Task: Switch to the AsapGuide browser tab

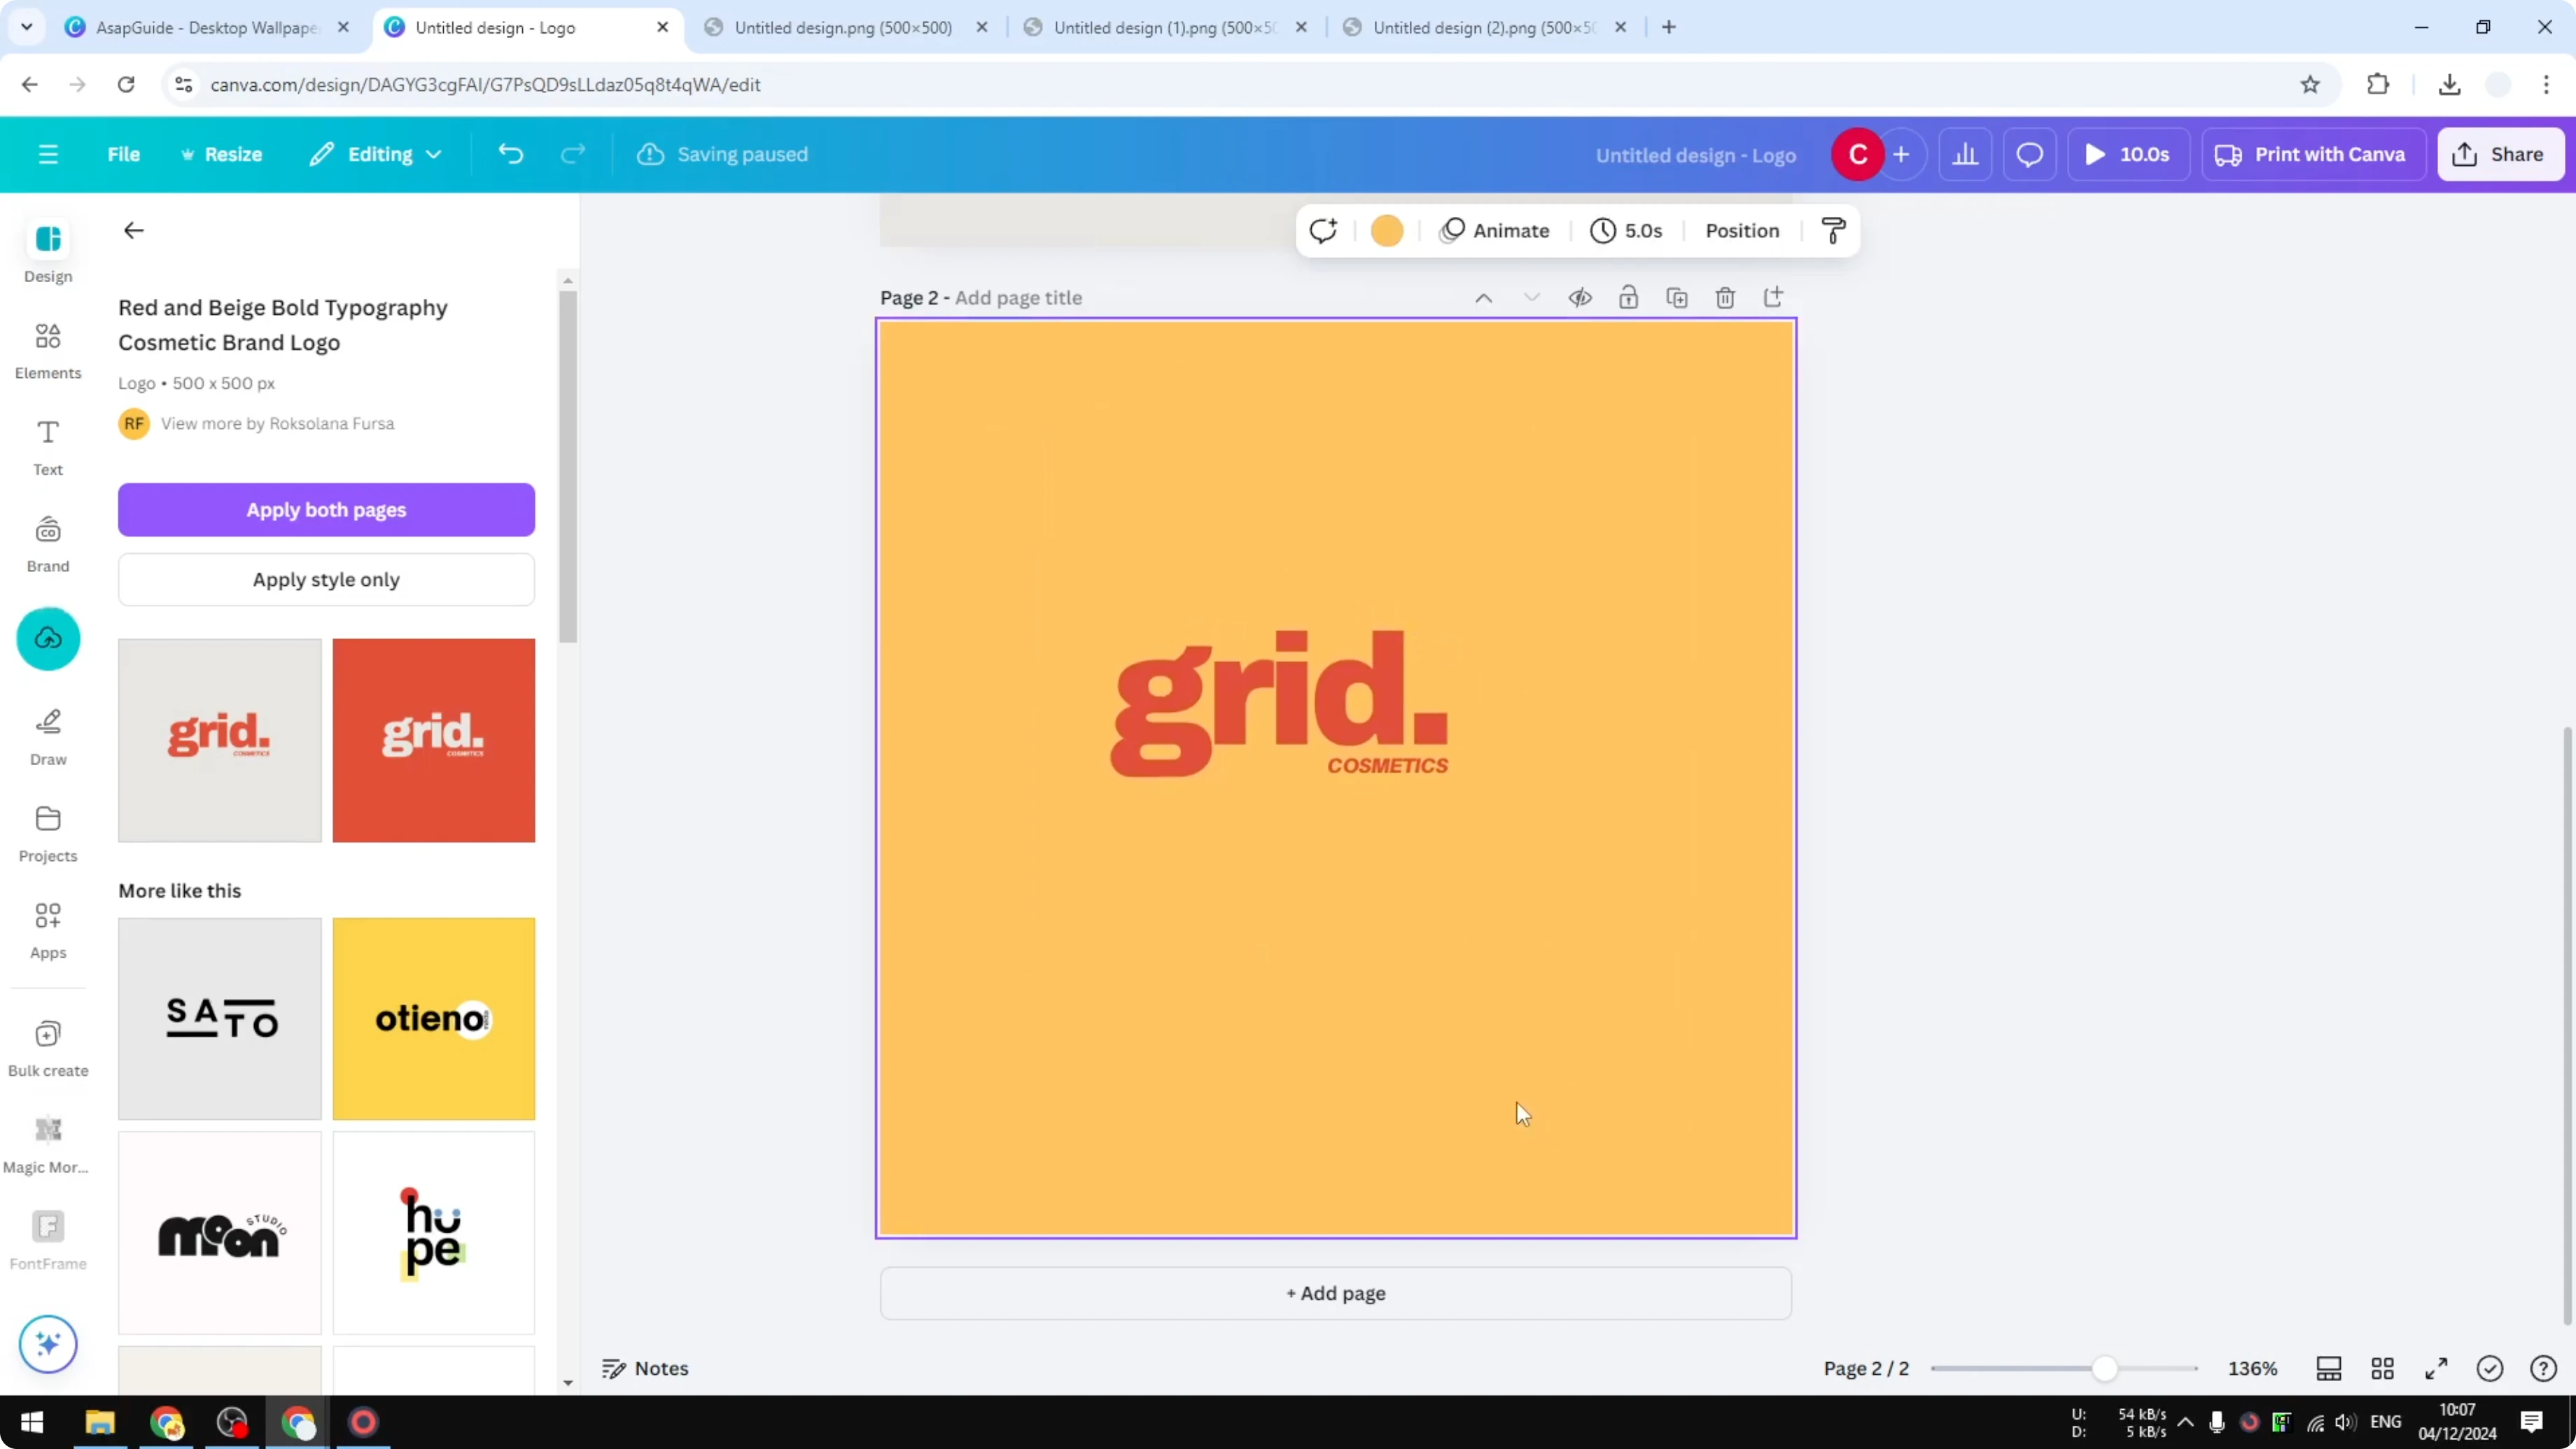Action: point(200,27)
